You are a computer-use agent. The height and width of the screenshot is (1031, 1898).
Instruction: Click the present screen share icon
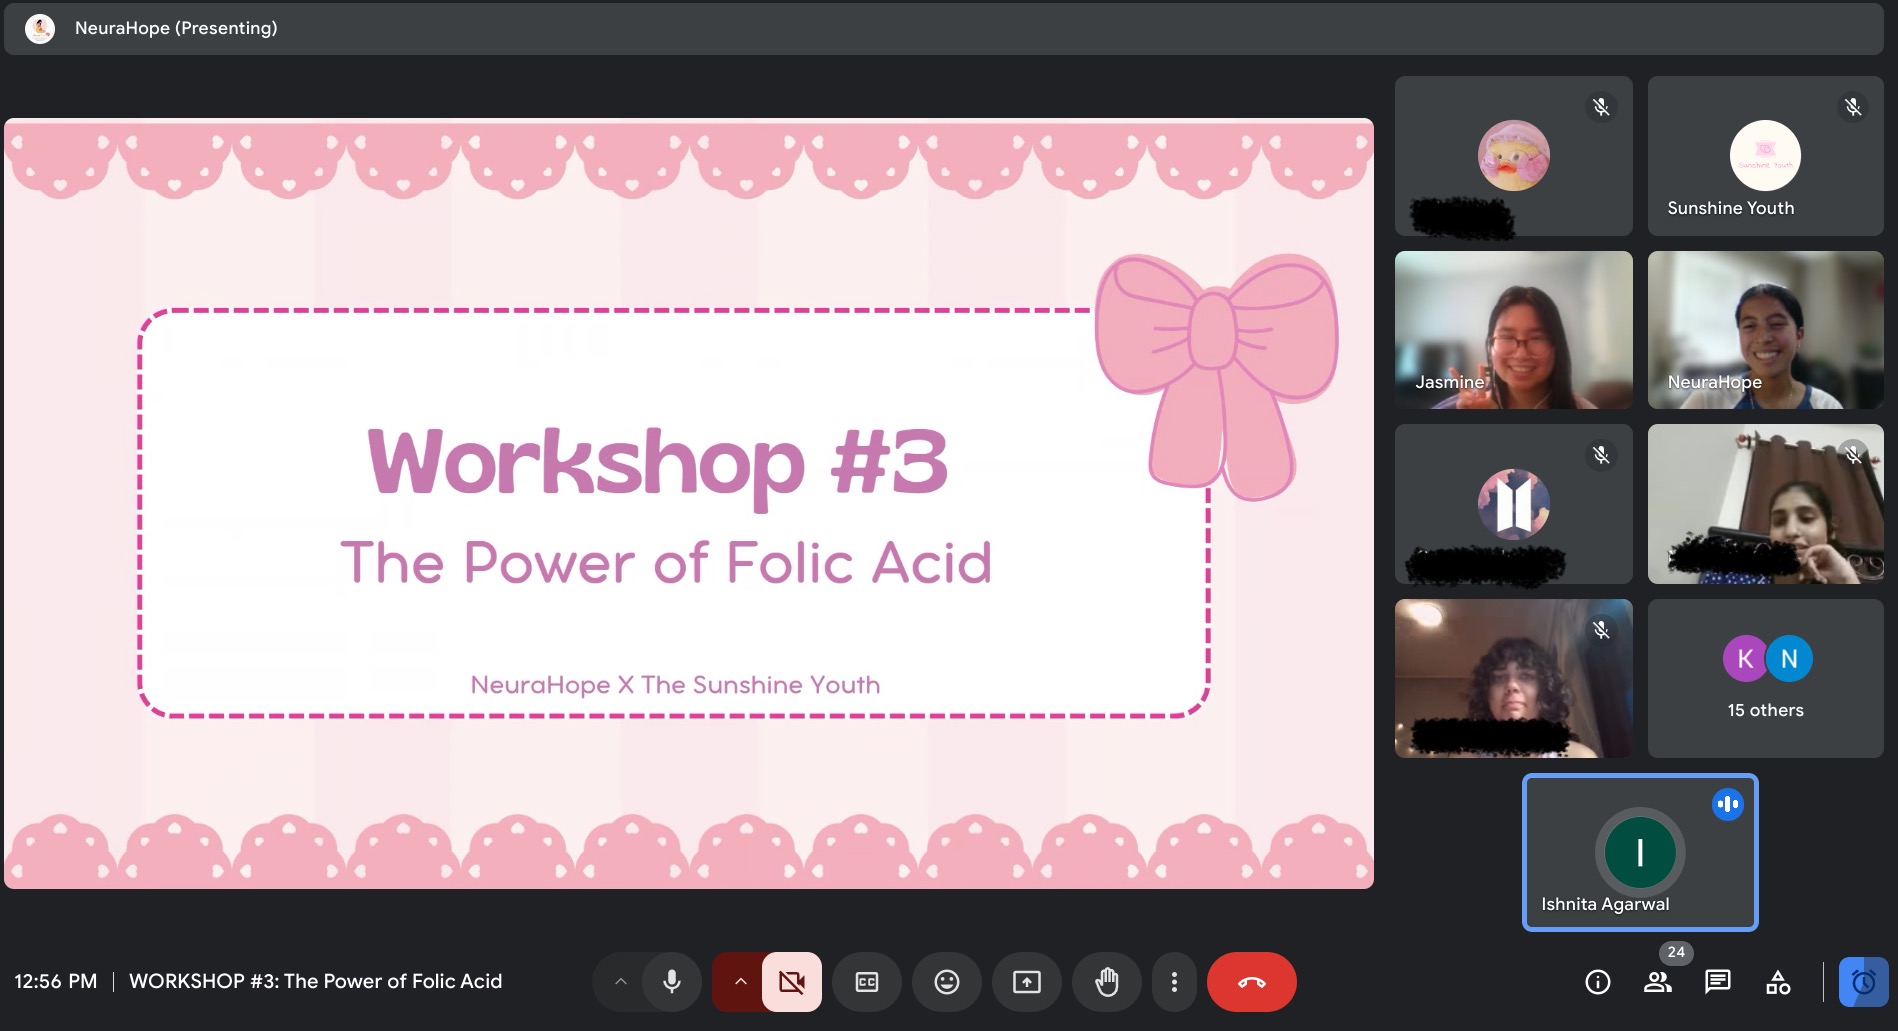click(1026, 982)
